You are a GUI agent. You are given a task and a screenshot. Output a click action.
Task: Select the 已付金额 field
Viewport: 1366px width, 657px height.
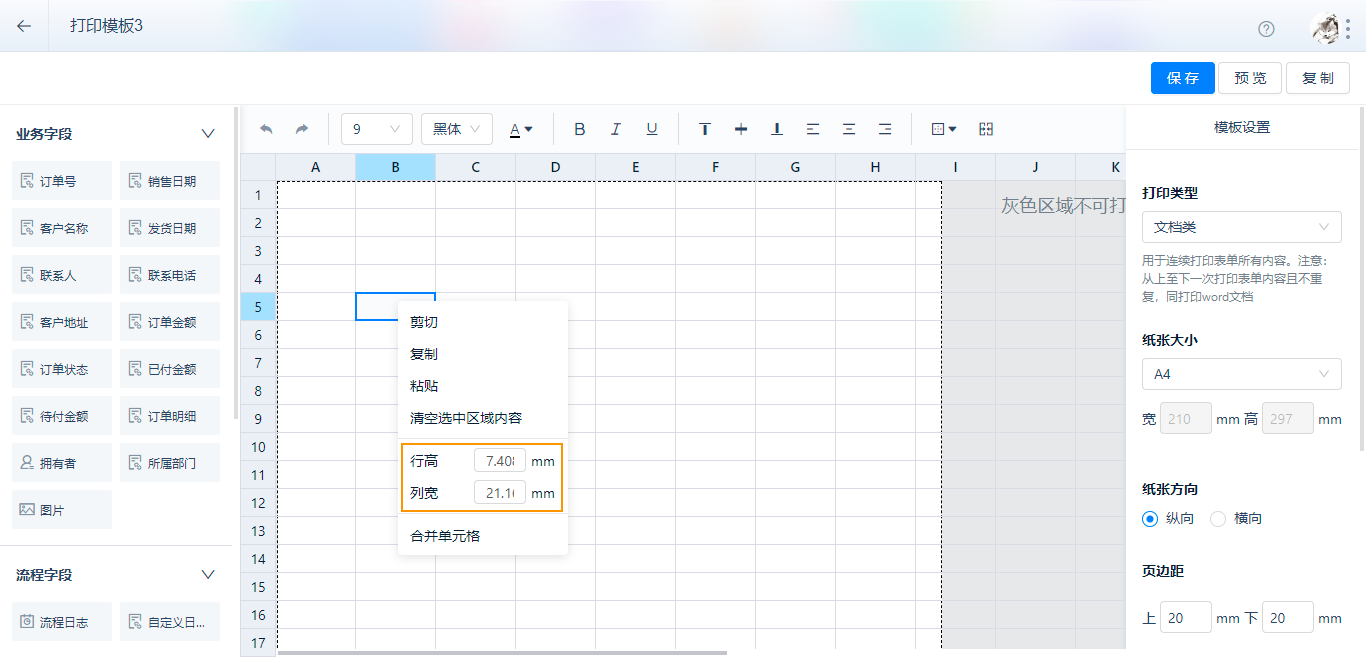(x=170, y=369)
